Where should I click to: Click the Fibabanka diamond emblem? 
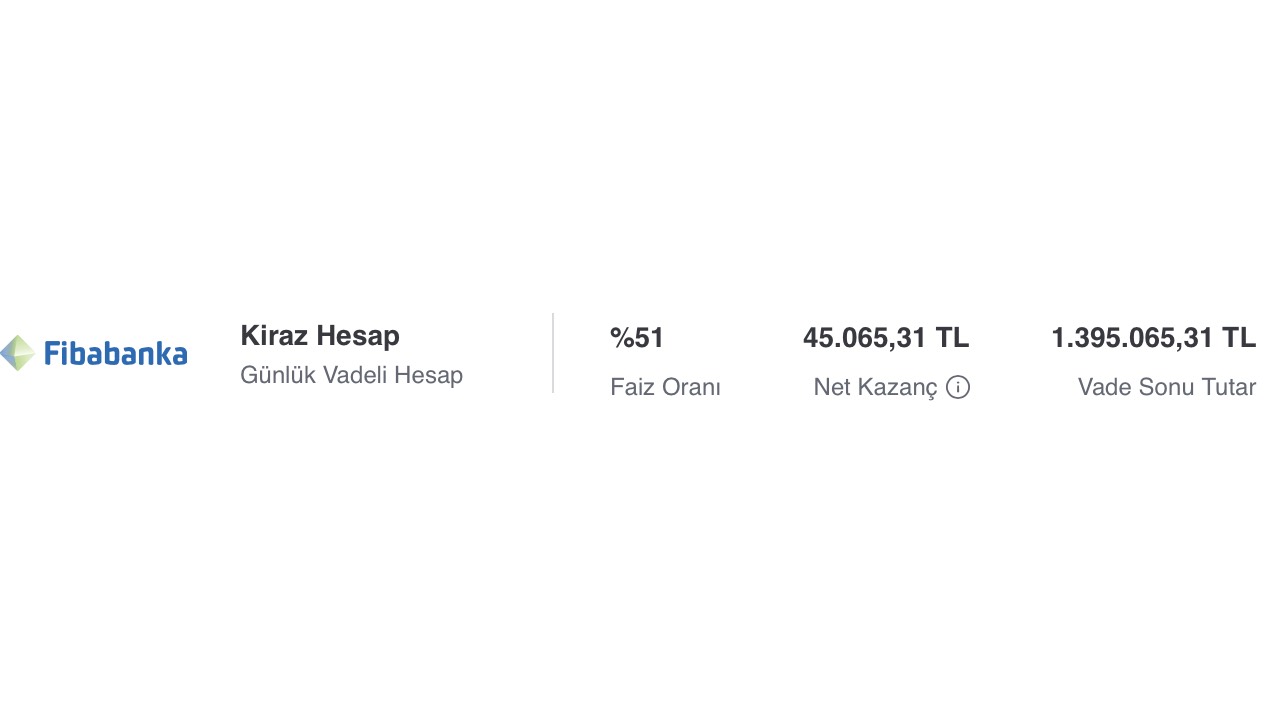[18, 353]
